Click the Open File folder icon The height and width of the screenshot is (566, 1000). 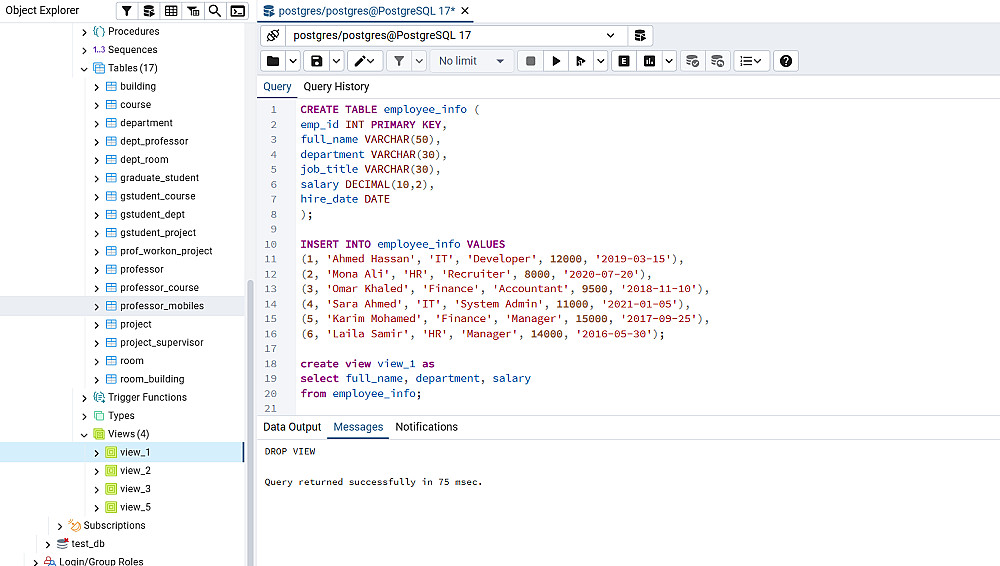(x=273, y=61)
